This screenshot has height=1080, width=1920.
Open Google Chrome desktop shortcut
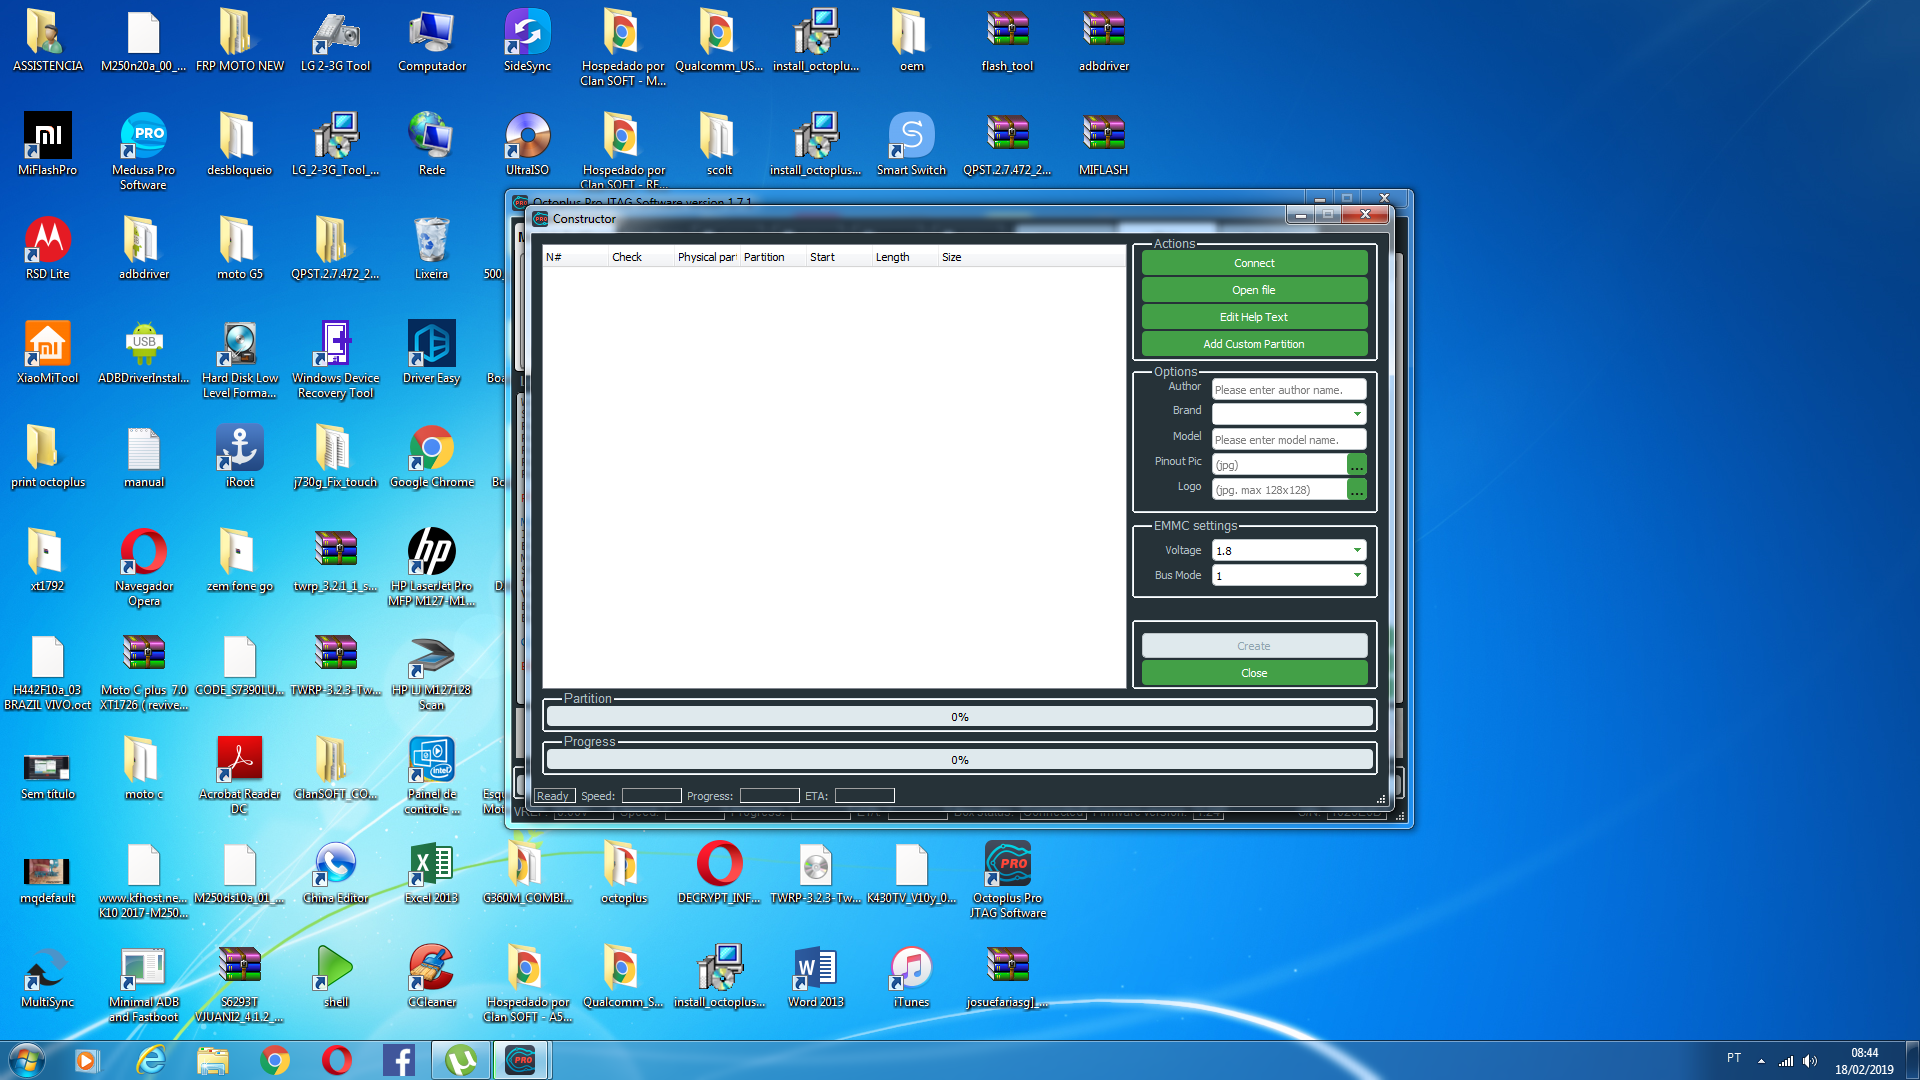point(431,457)
